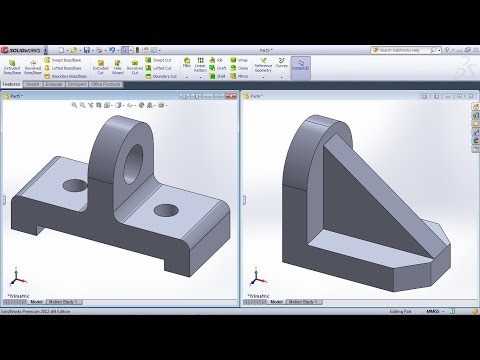Choose Boundary Cut feature
The image size is (480, 360).
[161, 76]
